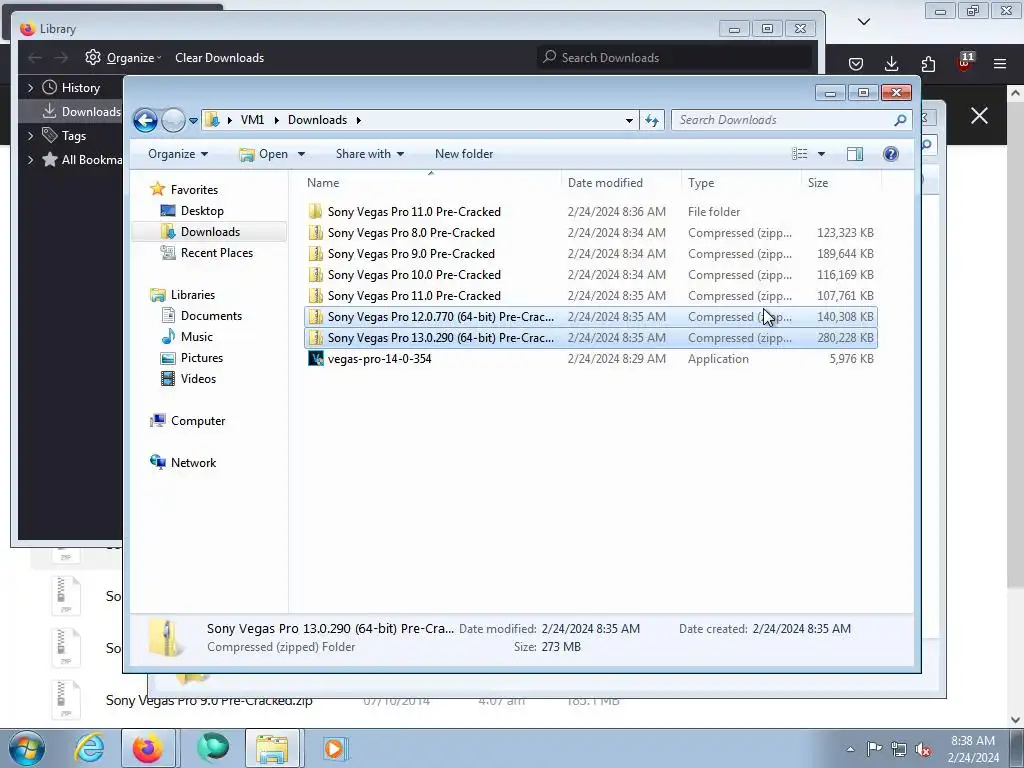This screenshot has width=1024, height=768.
Task: Select Sony Vegas Pro 12.0.770 (64-bit) zip
Action: [x=591, y=317]
